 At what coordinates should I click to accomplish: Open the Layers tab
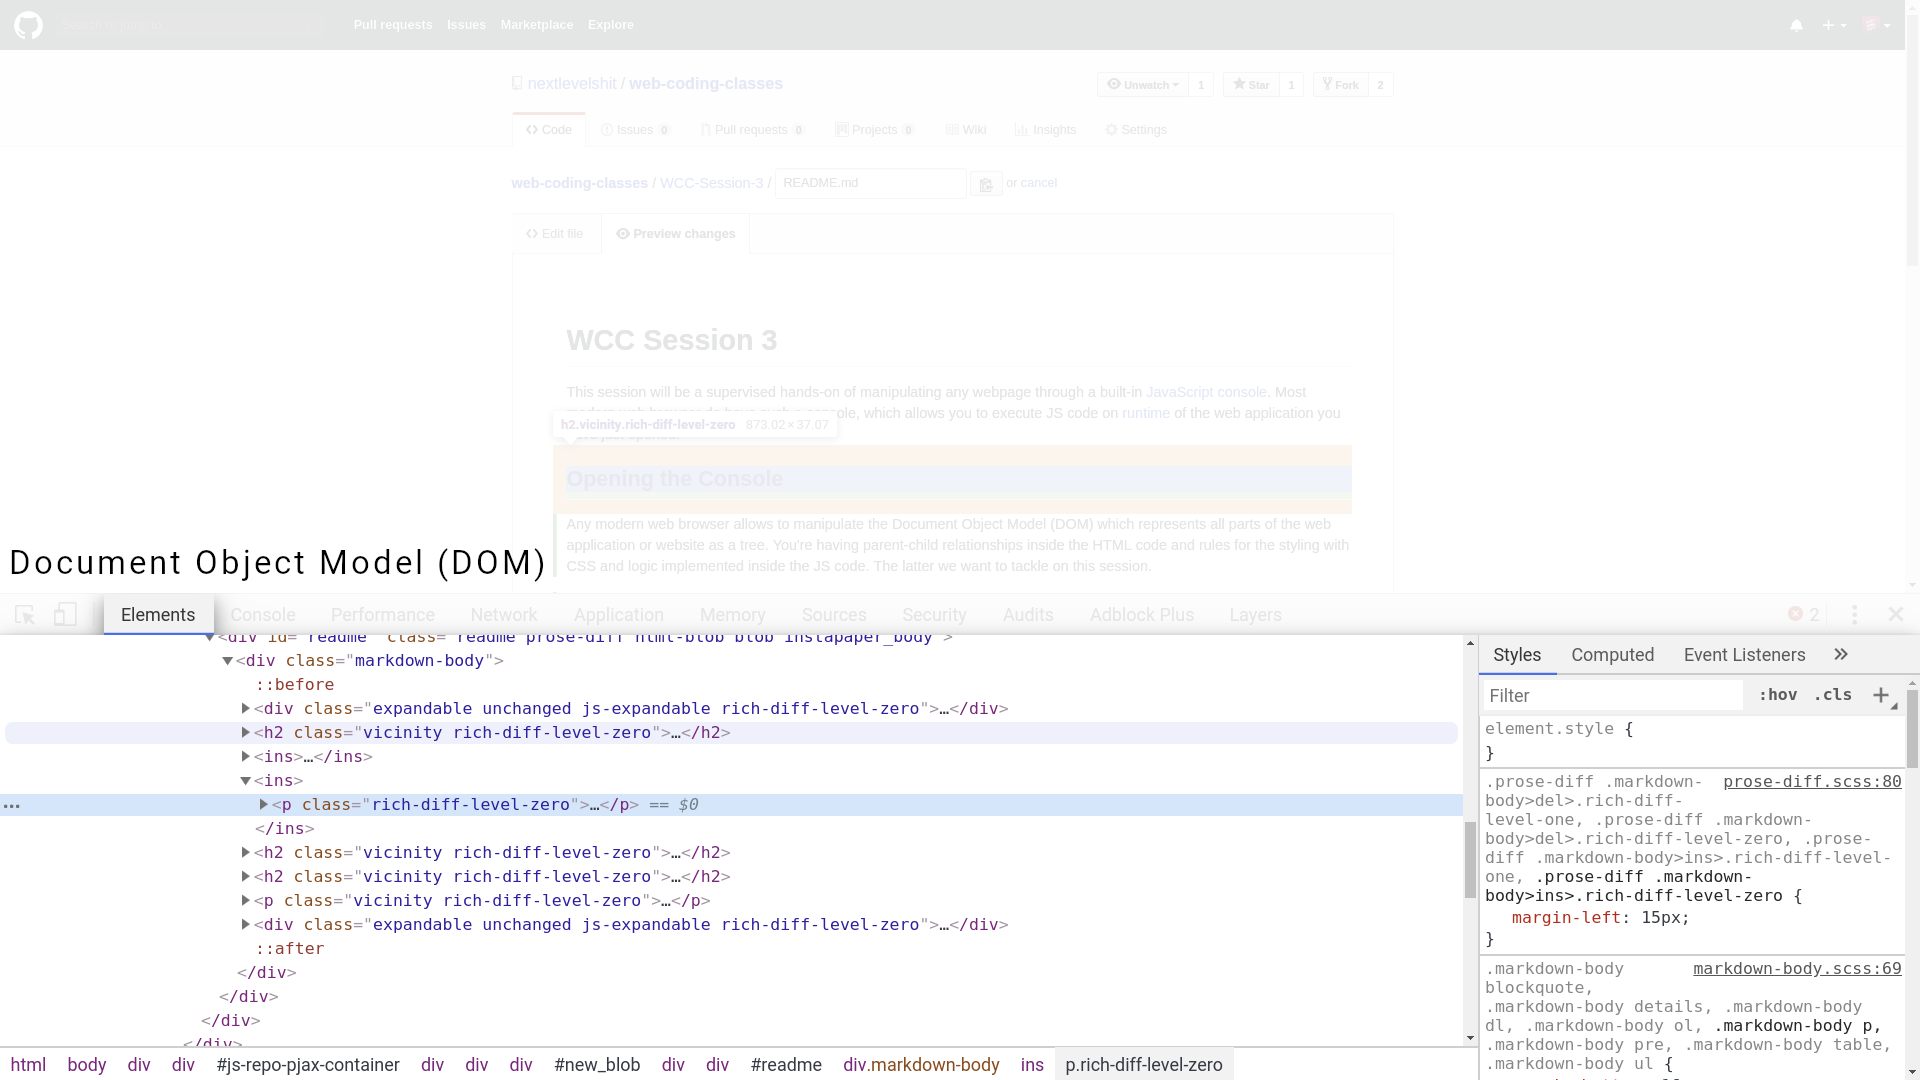pyautogui.click(x=1255, y=615)
